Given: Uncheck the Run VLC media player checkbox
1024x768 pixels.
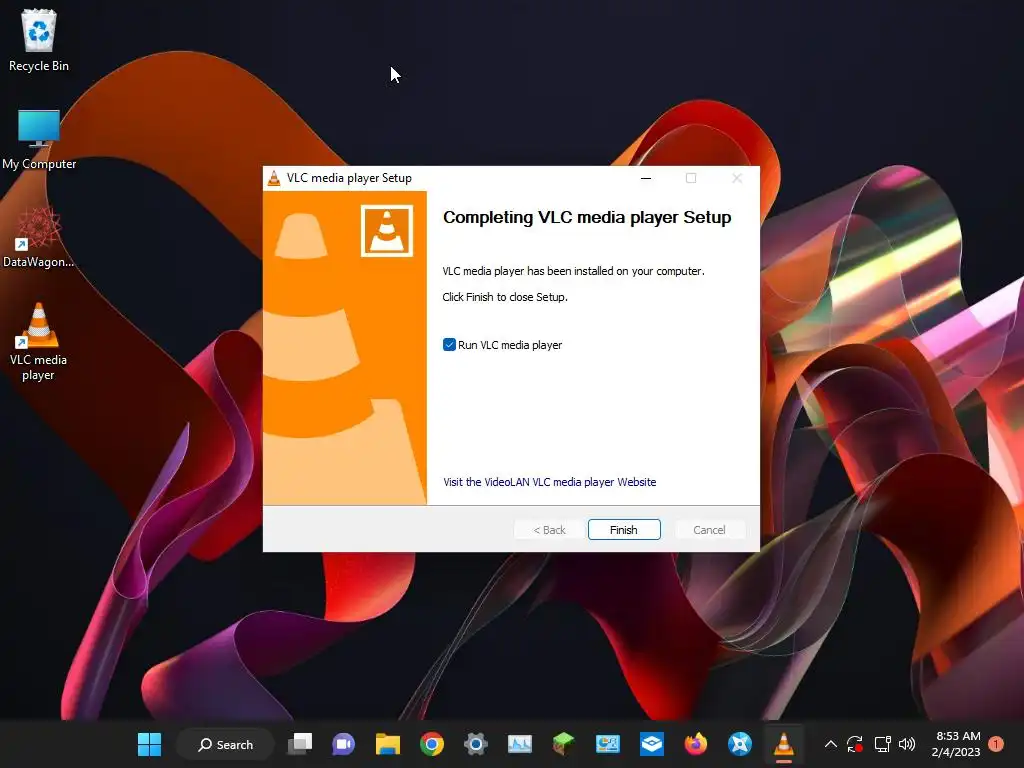Looking at the screenshot, I should pos(449,345).
